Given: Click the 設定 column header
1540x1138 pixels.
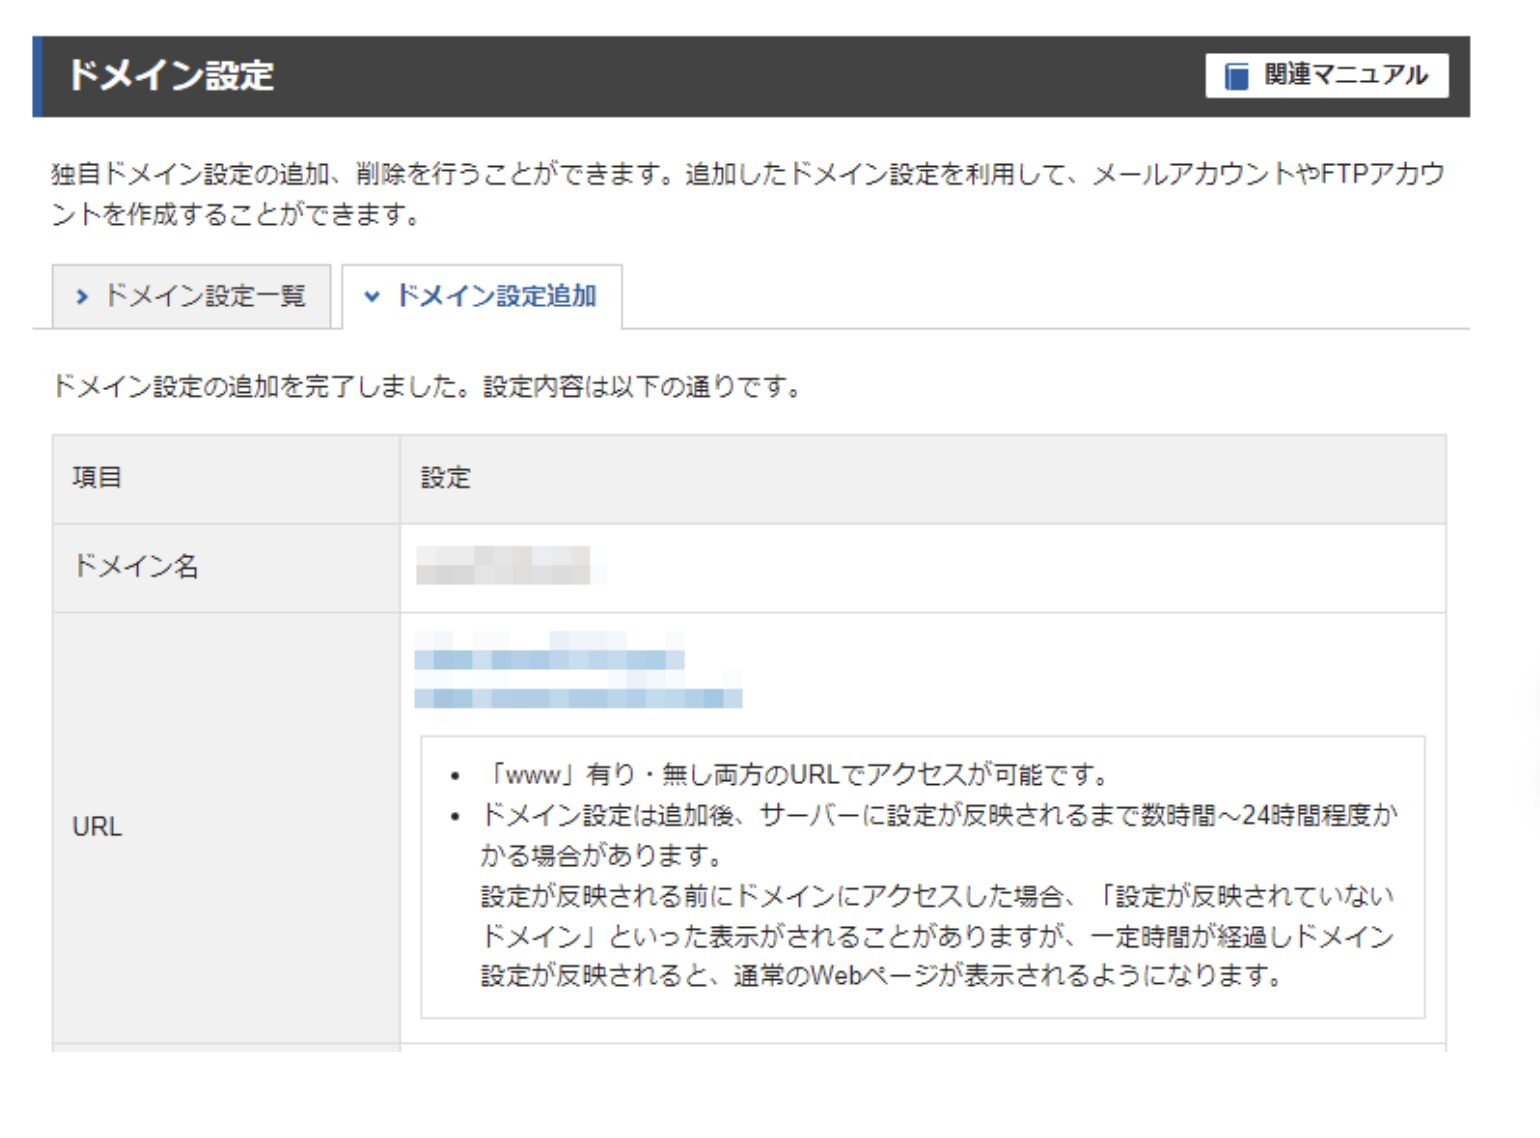Looking at the screenshot, I should coord(445,478).
